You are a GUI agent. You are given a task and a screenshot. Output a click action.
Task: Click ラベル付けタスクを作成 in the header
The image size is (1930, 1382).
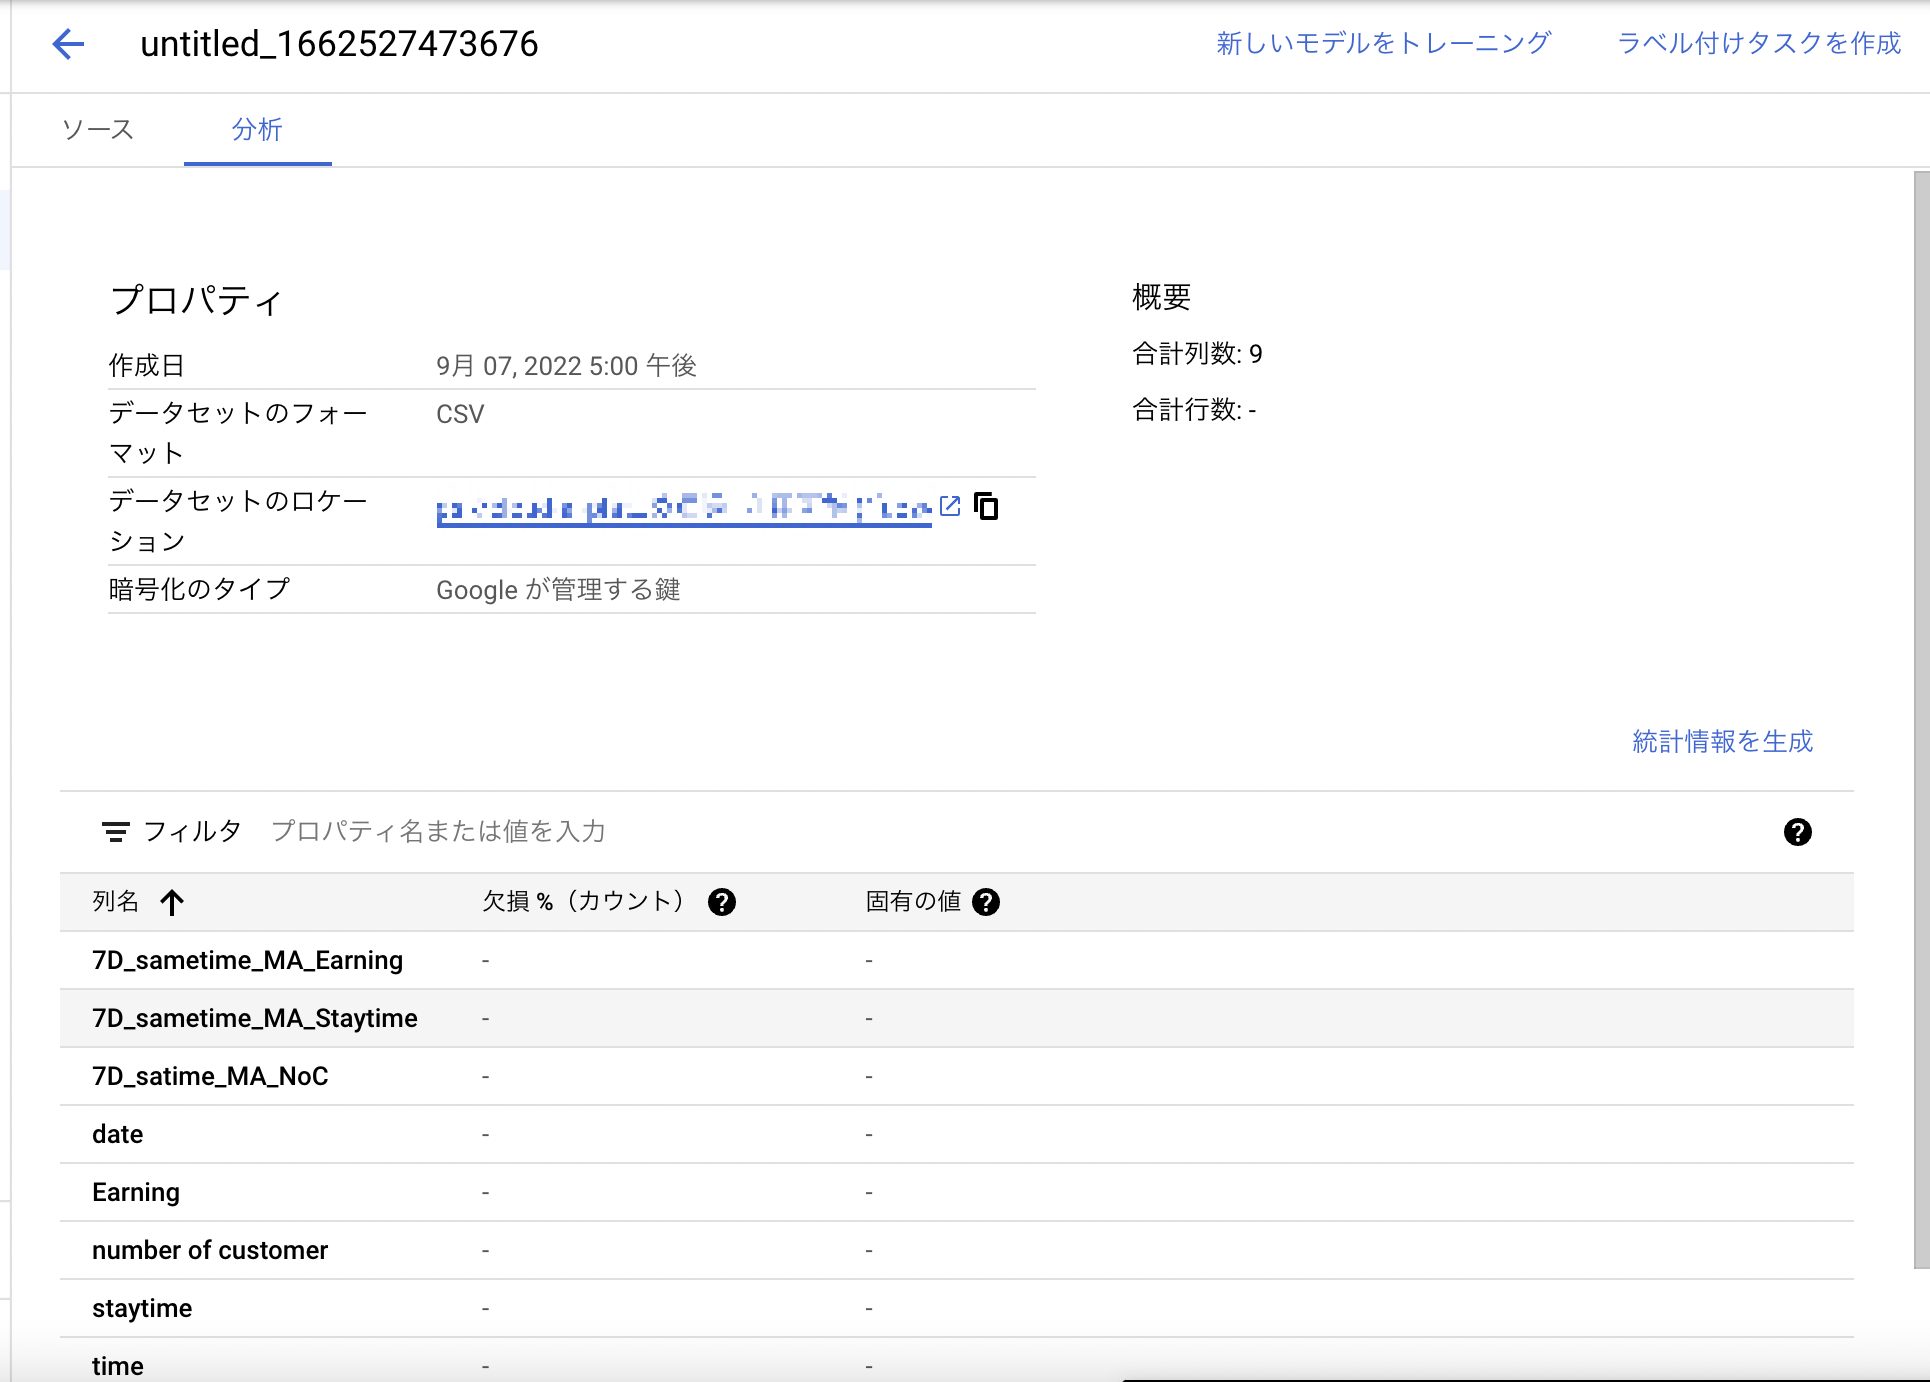click(1760, 42)
